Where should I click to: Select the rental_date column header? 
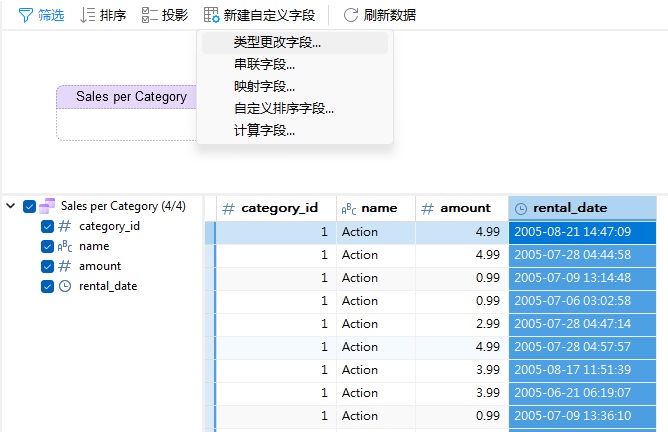(x=582, y=208)
